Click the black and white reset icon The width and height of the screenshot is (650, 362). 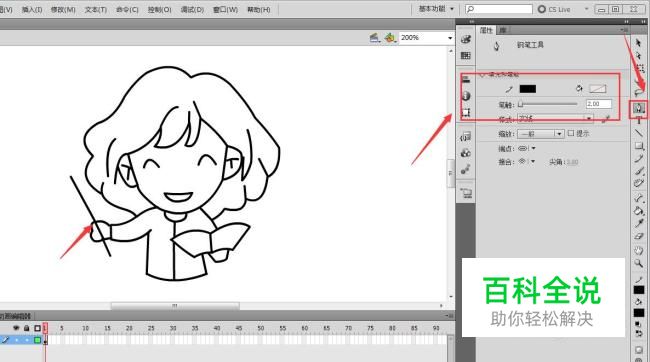tap(639, 323)
